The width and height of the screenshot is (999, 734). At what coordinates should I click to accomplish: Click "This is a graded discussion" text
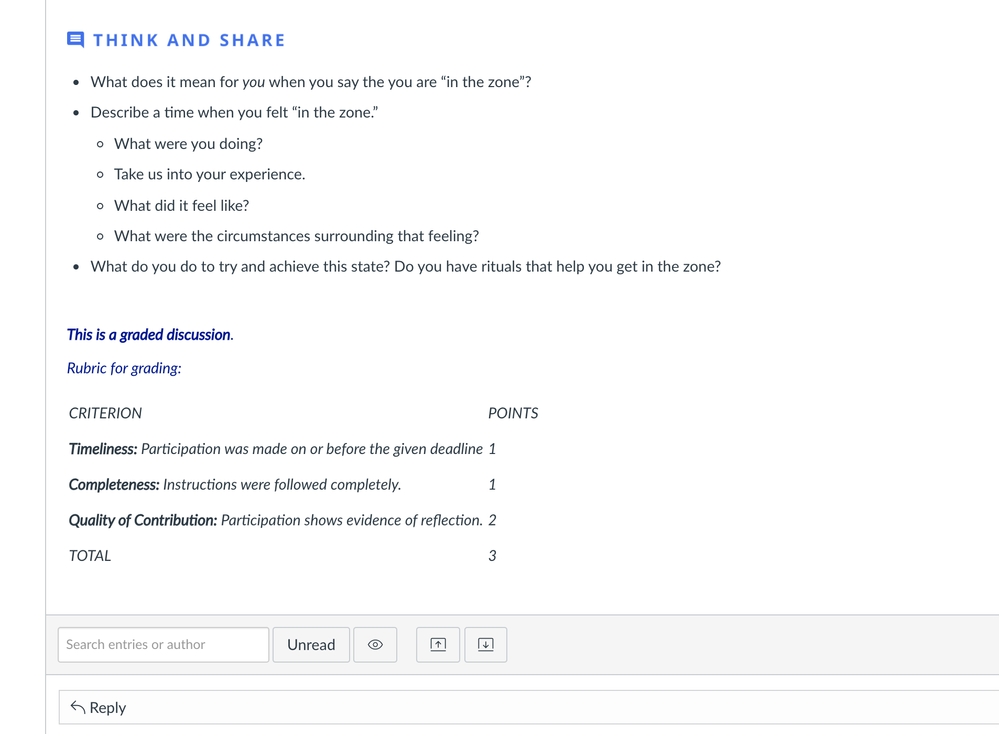(150, 335)
